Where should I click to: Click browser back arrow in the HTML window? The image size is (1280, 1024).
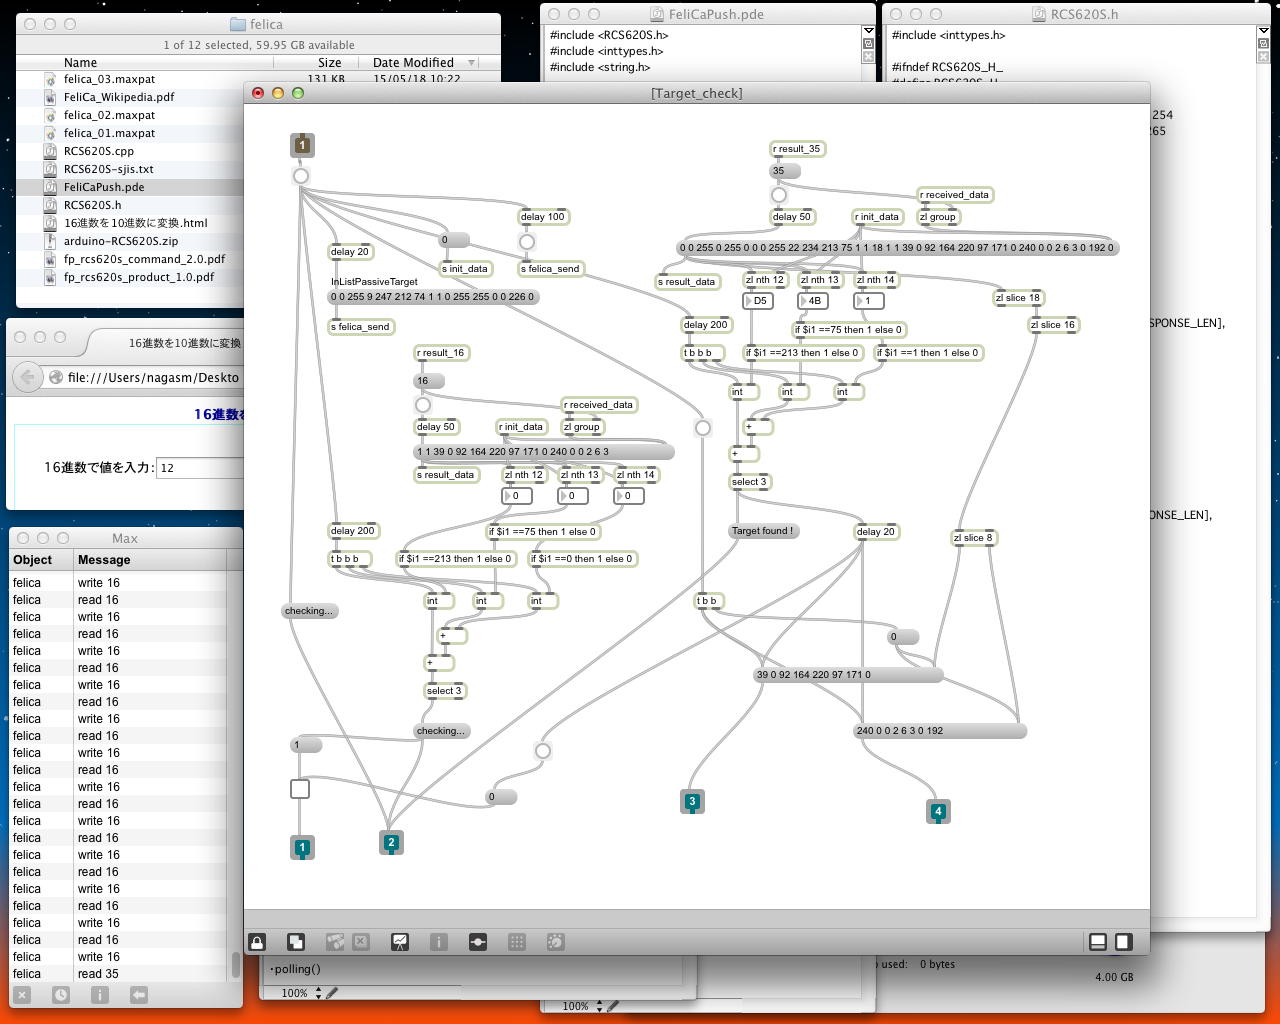click(28, 377)
